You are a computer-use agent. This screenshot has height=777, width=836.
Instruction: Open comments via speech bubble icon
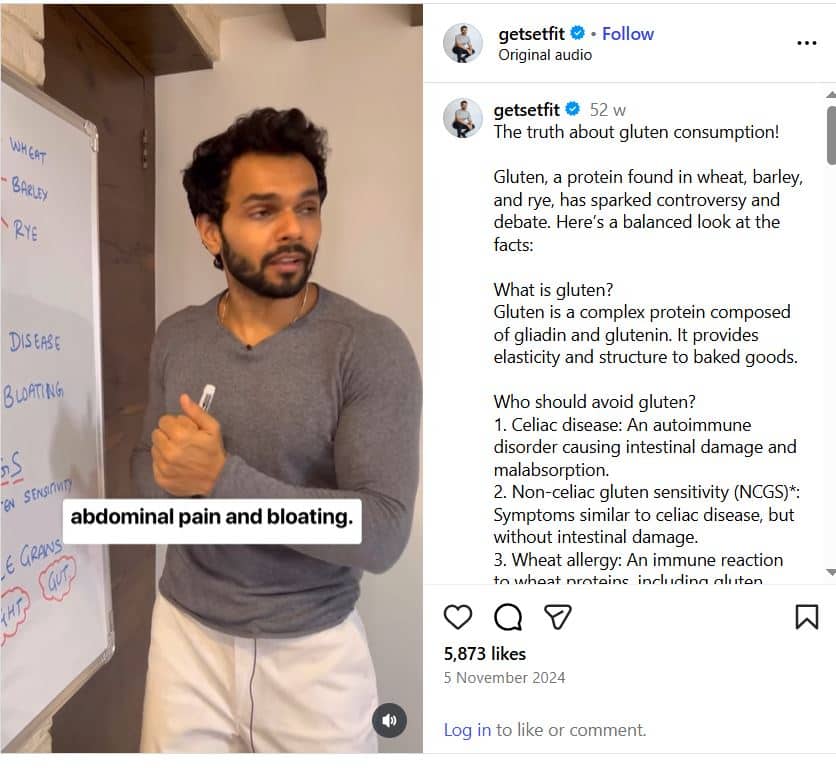point(508,617)
